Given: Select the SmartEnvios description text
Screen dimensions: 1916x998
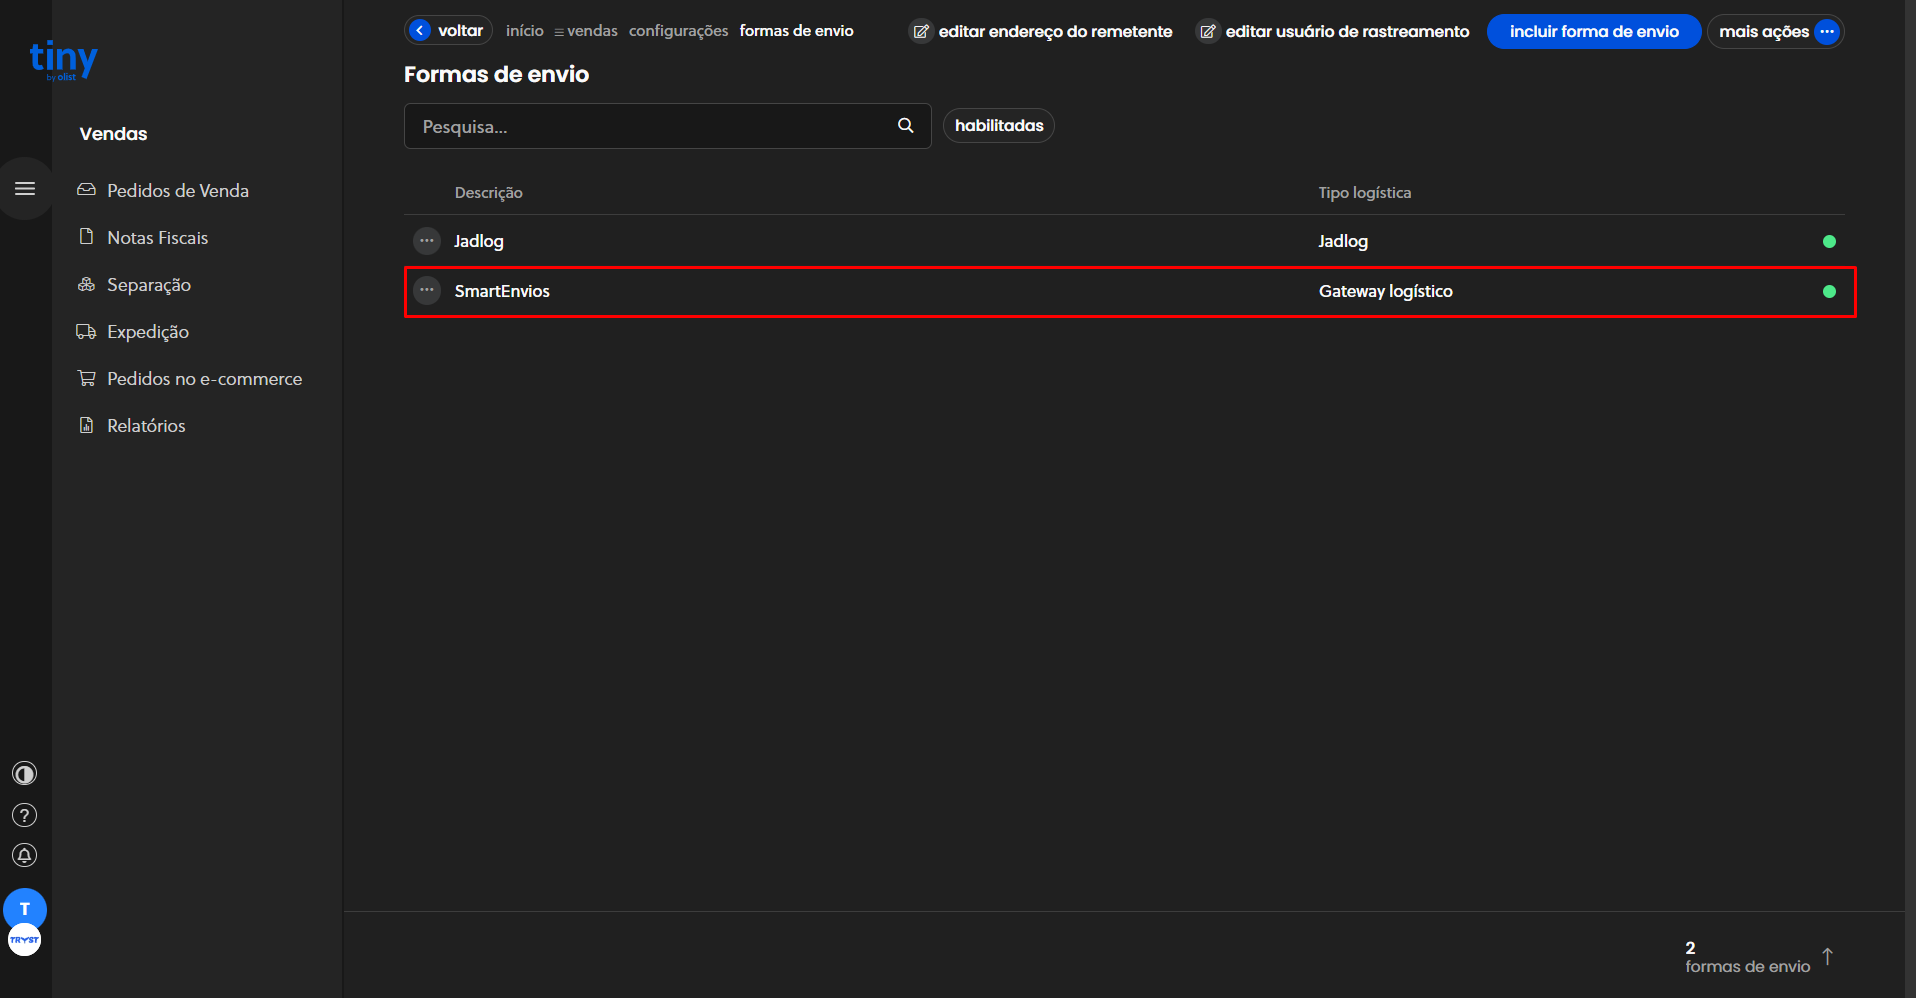Looking at the screenshot, I should pos(502,291).
